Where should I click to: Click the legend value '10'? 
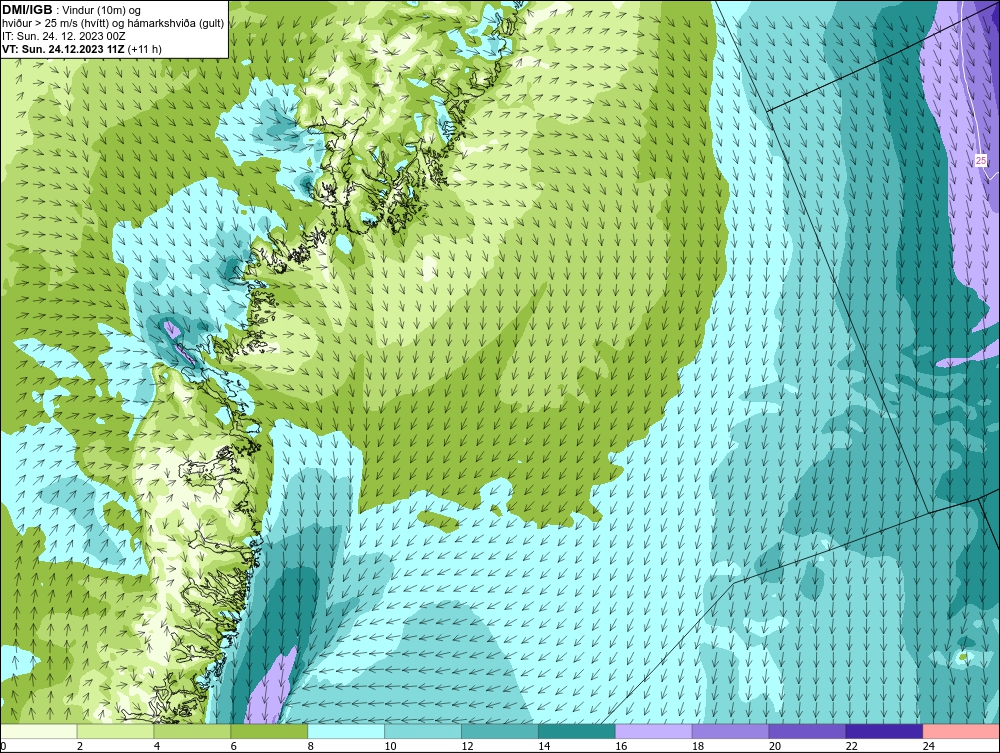point(390,746)
